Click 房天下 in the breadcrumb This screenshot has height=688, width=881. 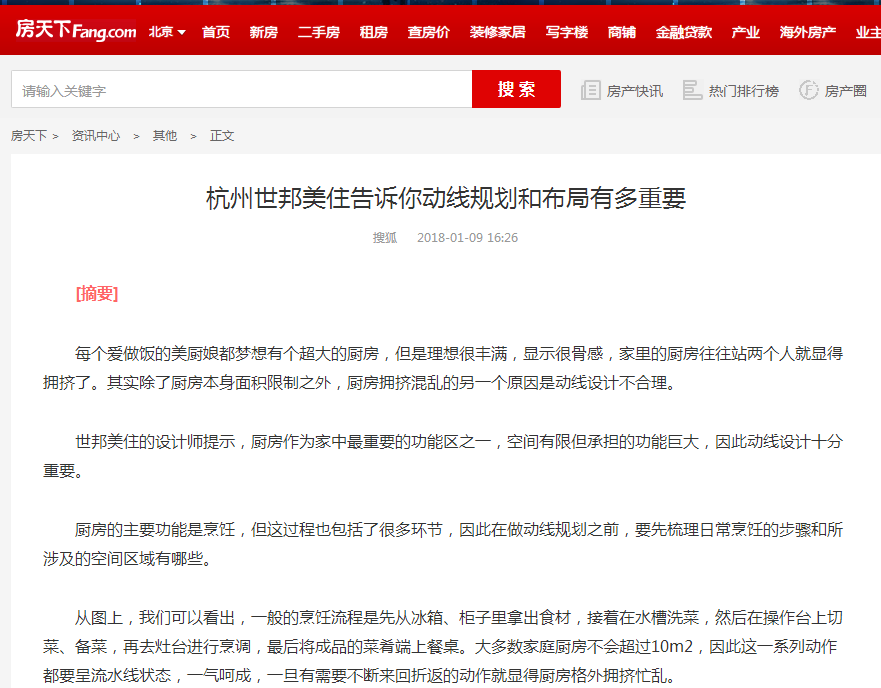[x=29, y=135]
